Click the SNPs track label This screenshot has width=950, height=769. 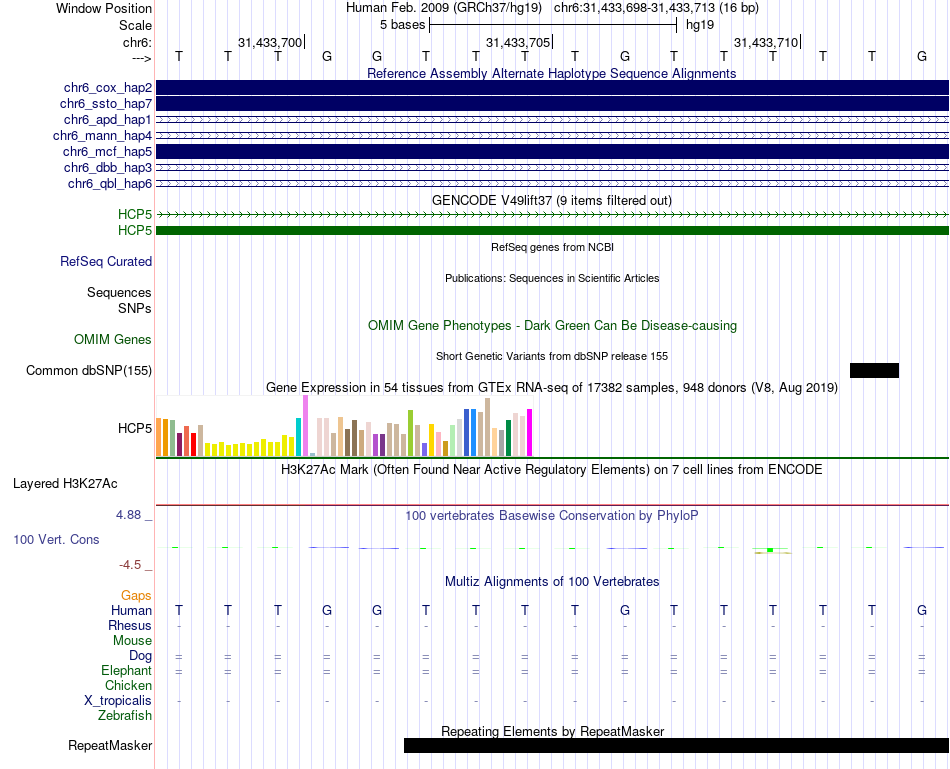pos(135,308)
